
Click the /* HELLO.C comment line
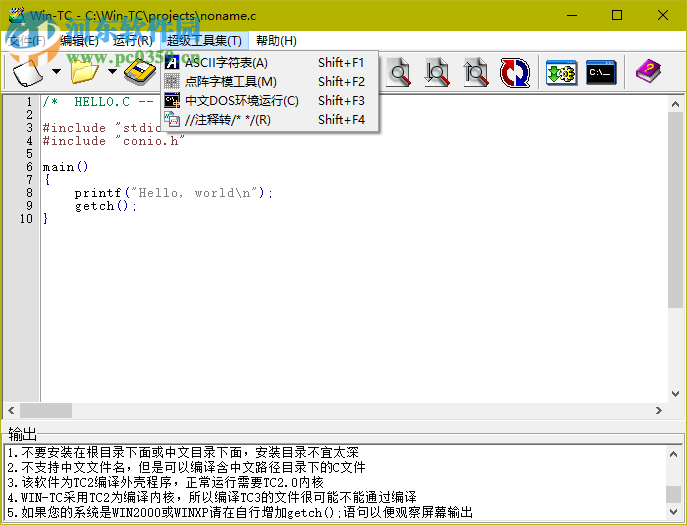(x=98, y=102)
